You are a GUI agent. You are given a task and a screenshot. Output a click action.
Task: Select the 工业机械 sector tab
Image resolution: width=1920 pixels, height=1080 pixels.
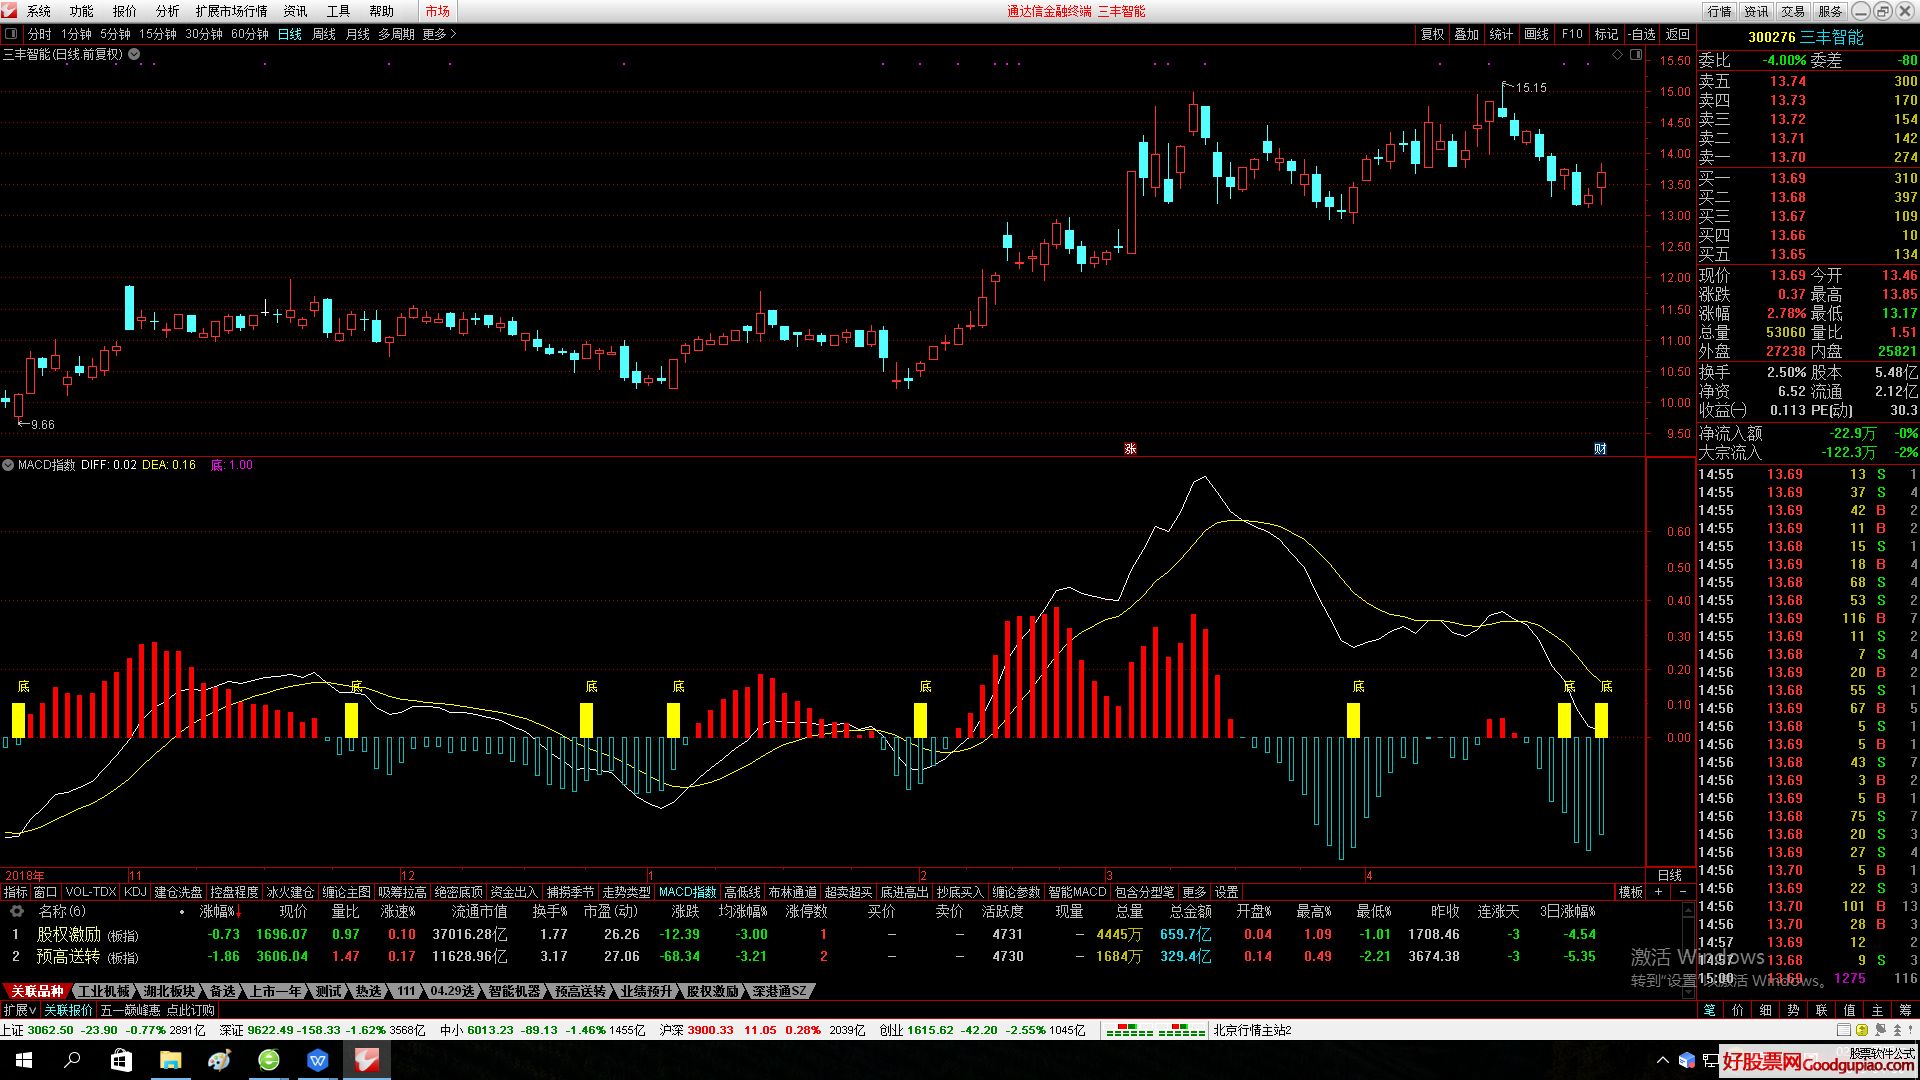coord(104,991)
